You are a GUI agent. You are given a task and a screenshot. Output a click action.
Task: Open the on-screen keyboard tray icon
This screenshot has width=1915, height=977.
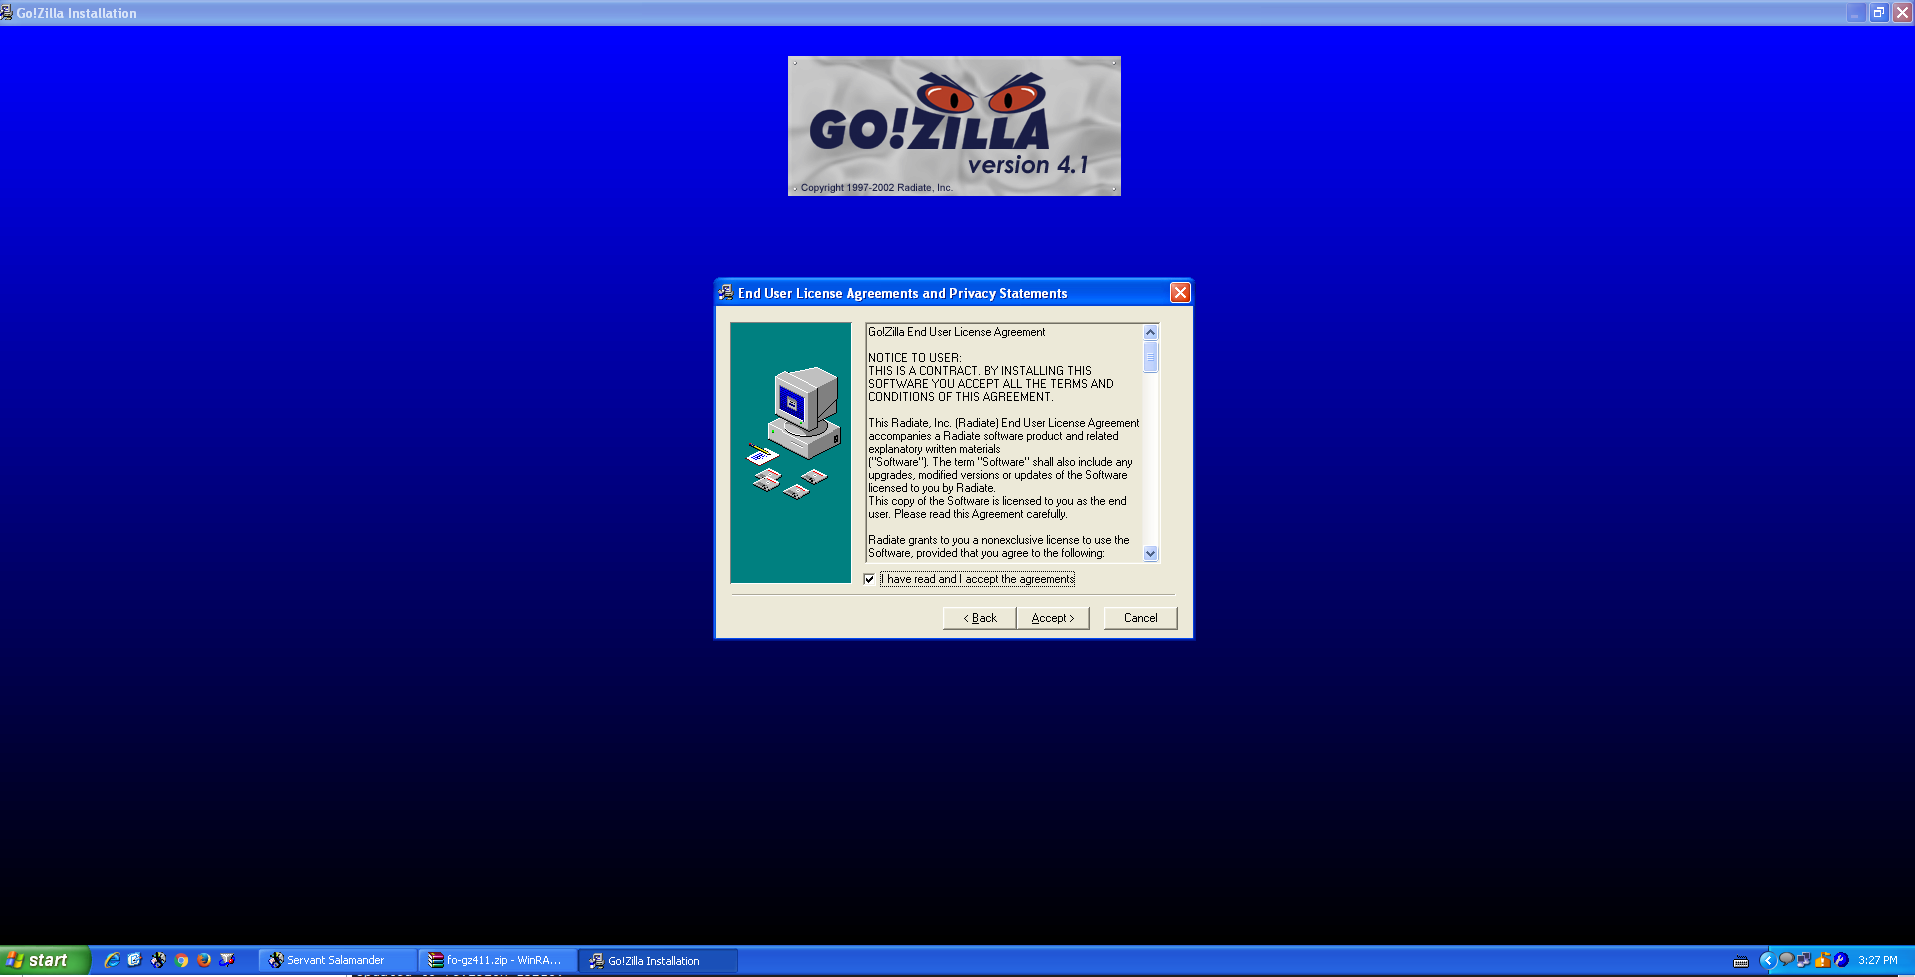(x=1741, y=961)
